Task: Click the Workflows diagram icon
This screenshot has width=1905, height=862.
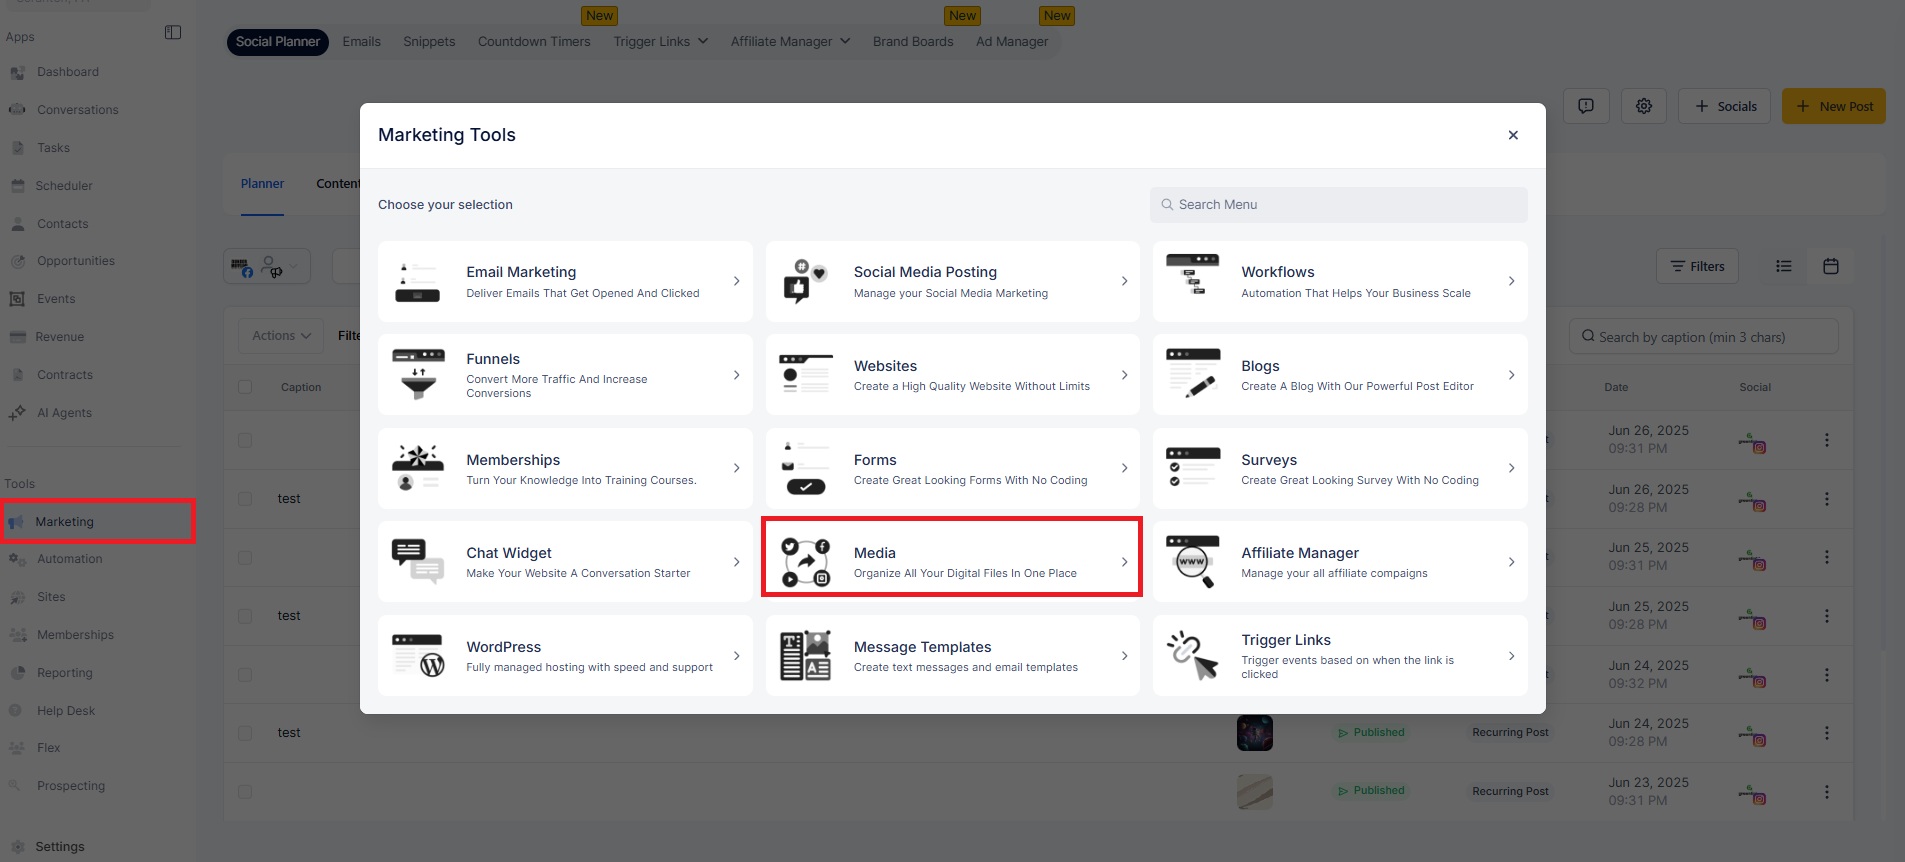Action: coord(1193,275)
